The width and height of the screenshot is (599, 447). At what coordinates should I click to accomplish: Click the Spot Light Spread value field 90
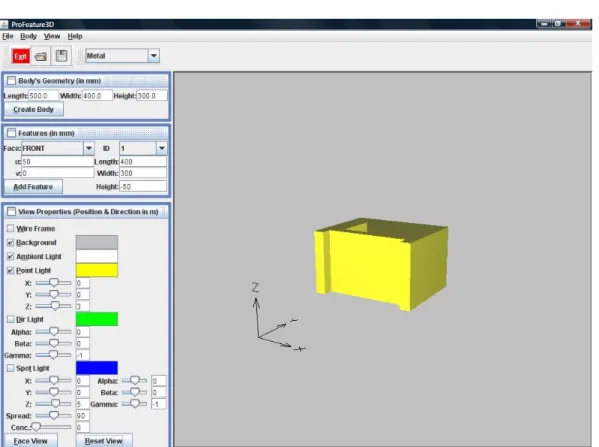point(83,416)
